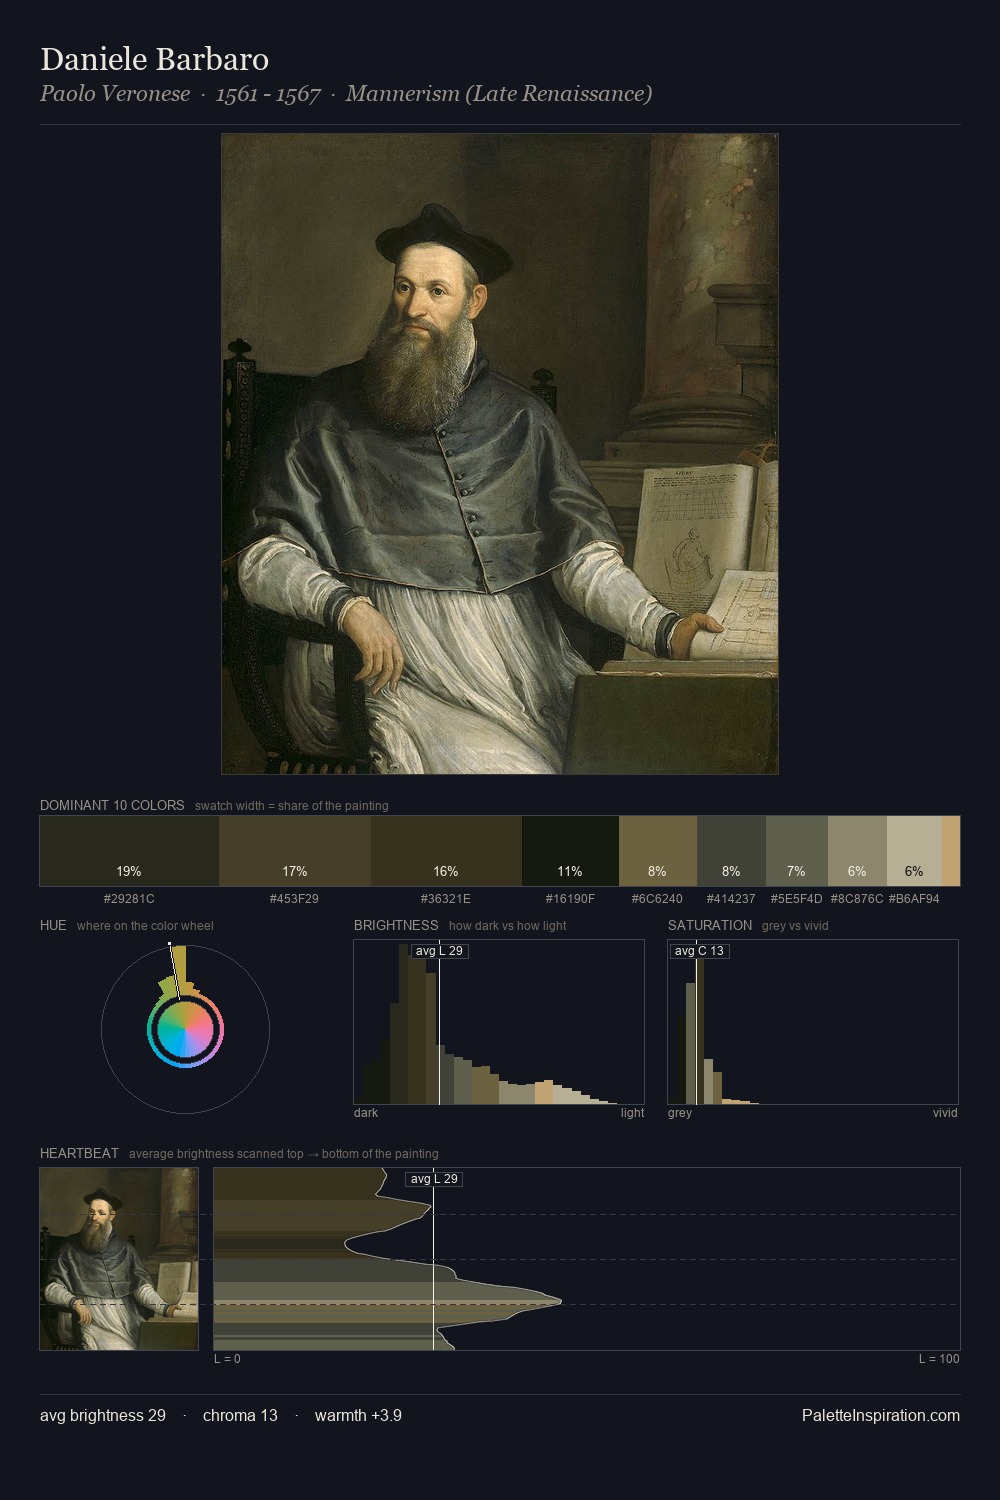Pick the #36321E swatch at 16%
The image size is (1000, 1500).
pos(446,851)
